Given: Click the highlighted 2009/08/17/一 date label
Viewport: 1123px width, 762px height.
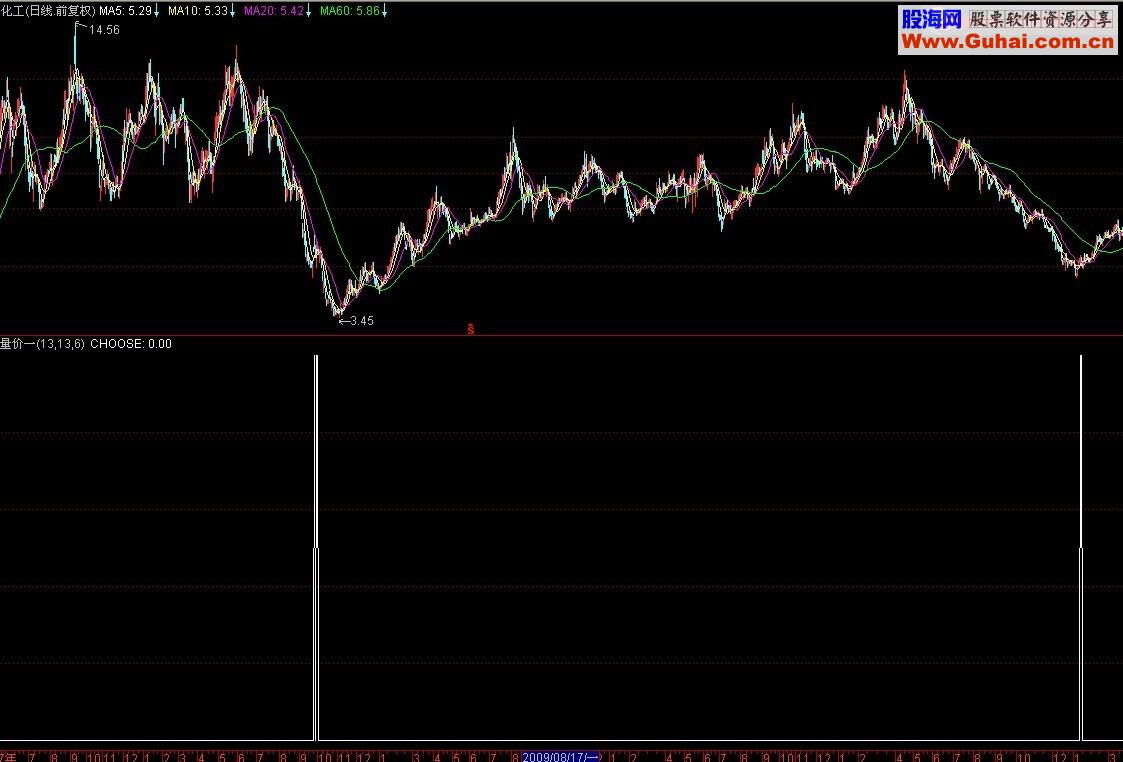Looking at the screenshot, I should tap(561, 757).
